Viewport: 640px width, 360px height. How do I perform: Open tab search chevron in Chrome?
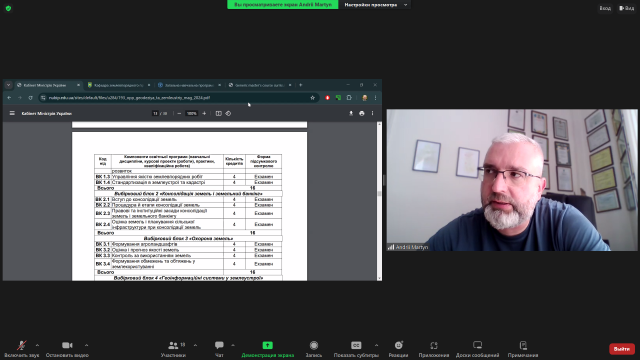pyautogui.click(x=8, y=85)
